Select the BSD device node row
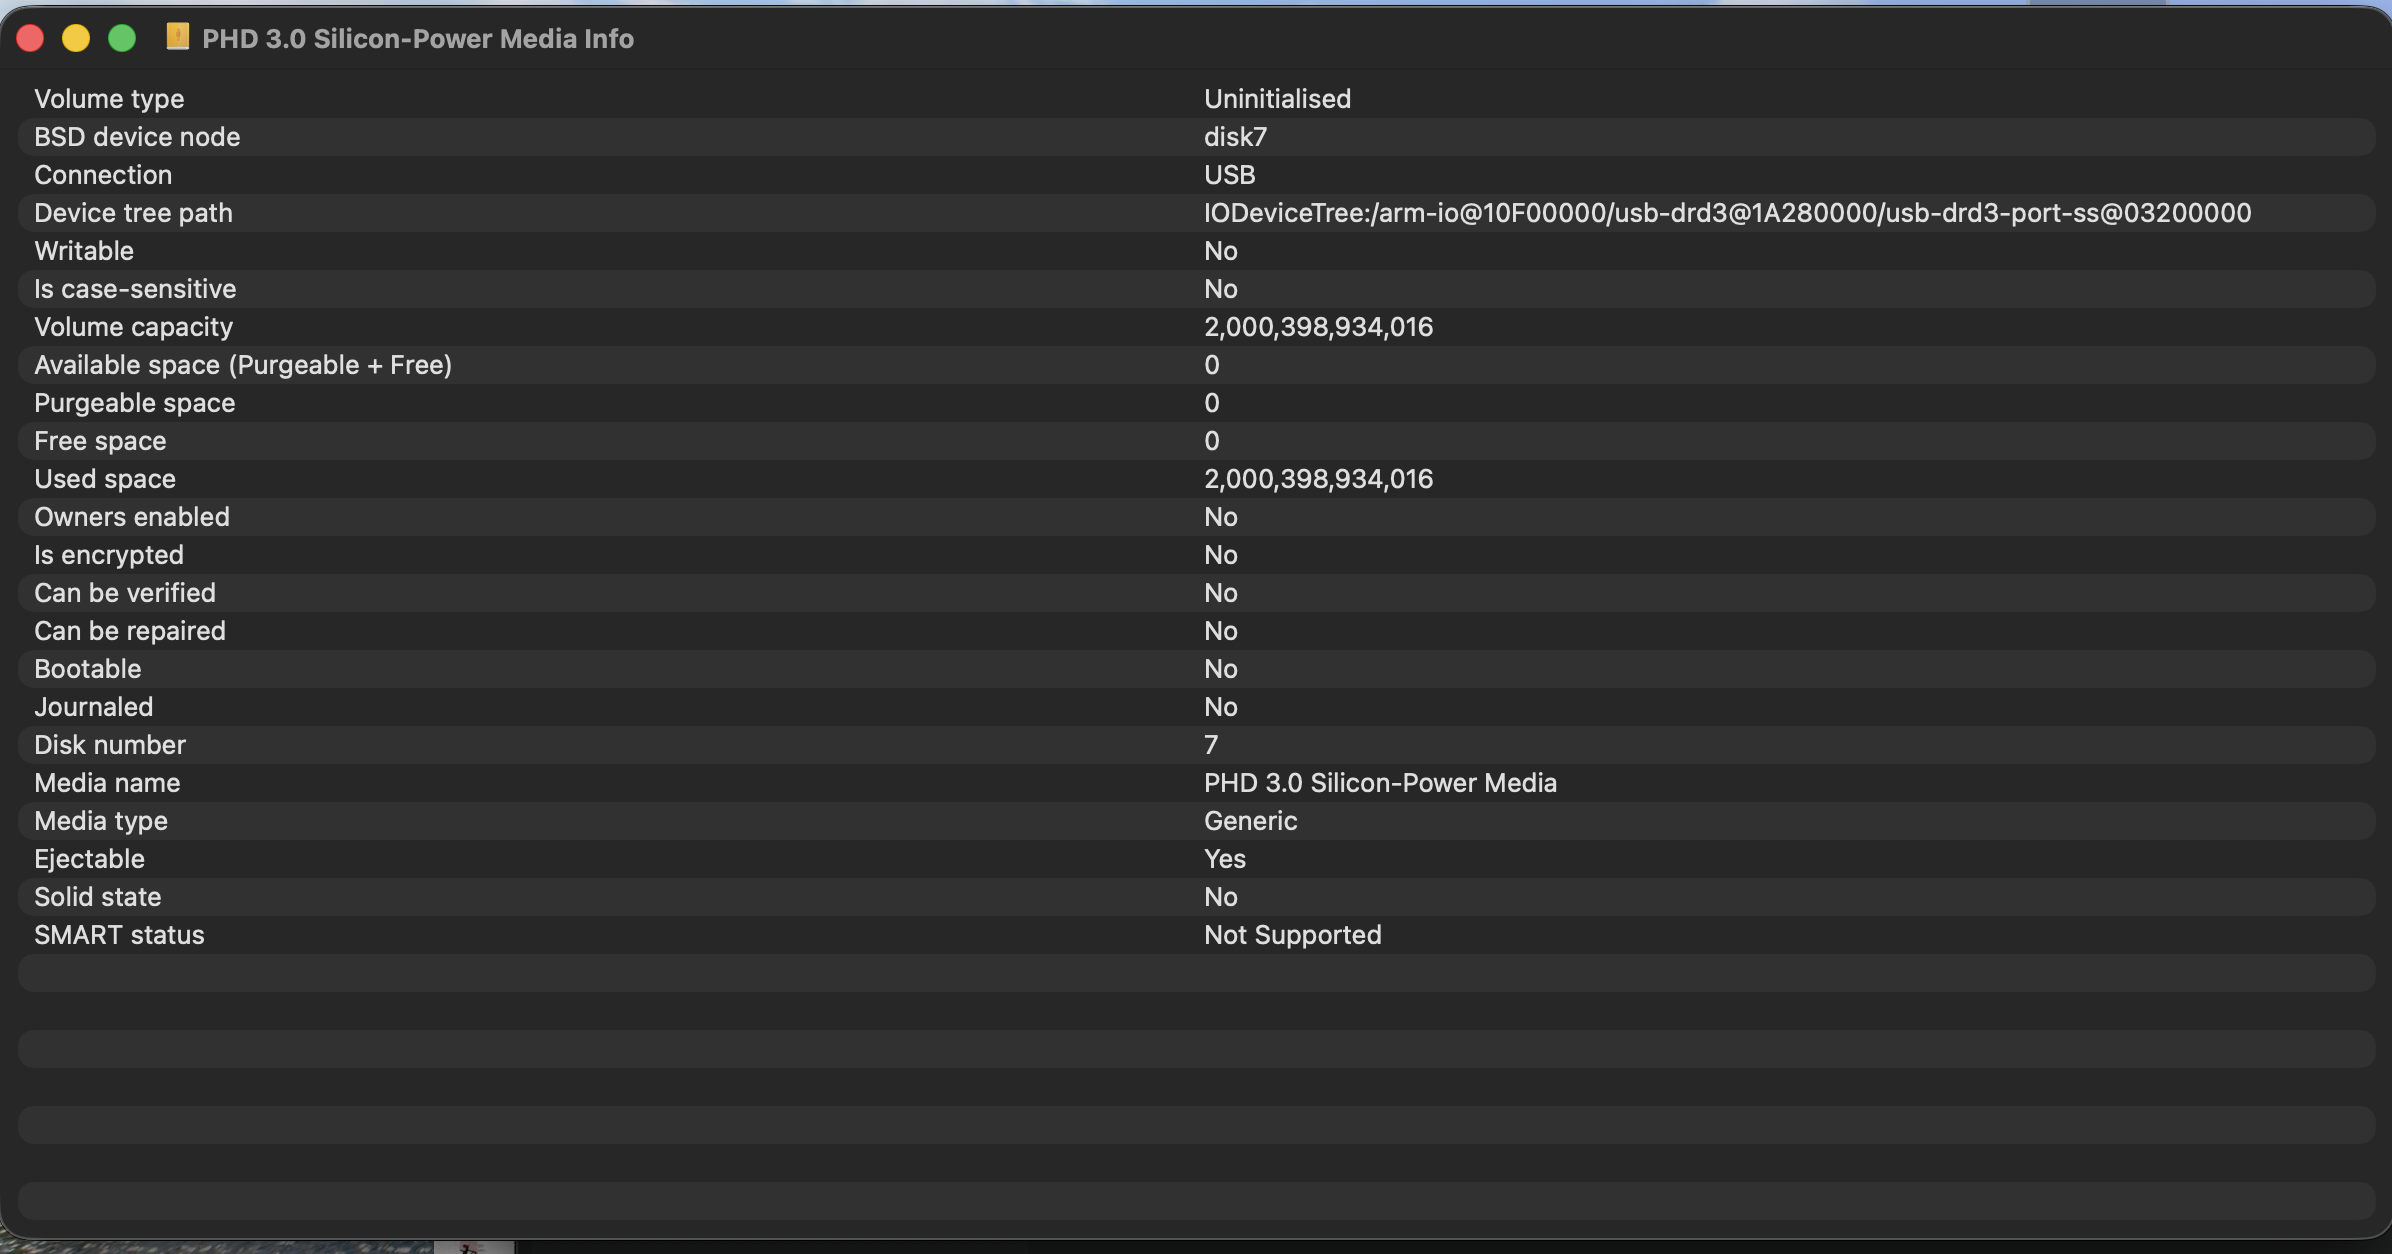Screen dimensions: 2392x1254 (x=137, y=137)
